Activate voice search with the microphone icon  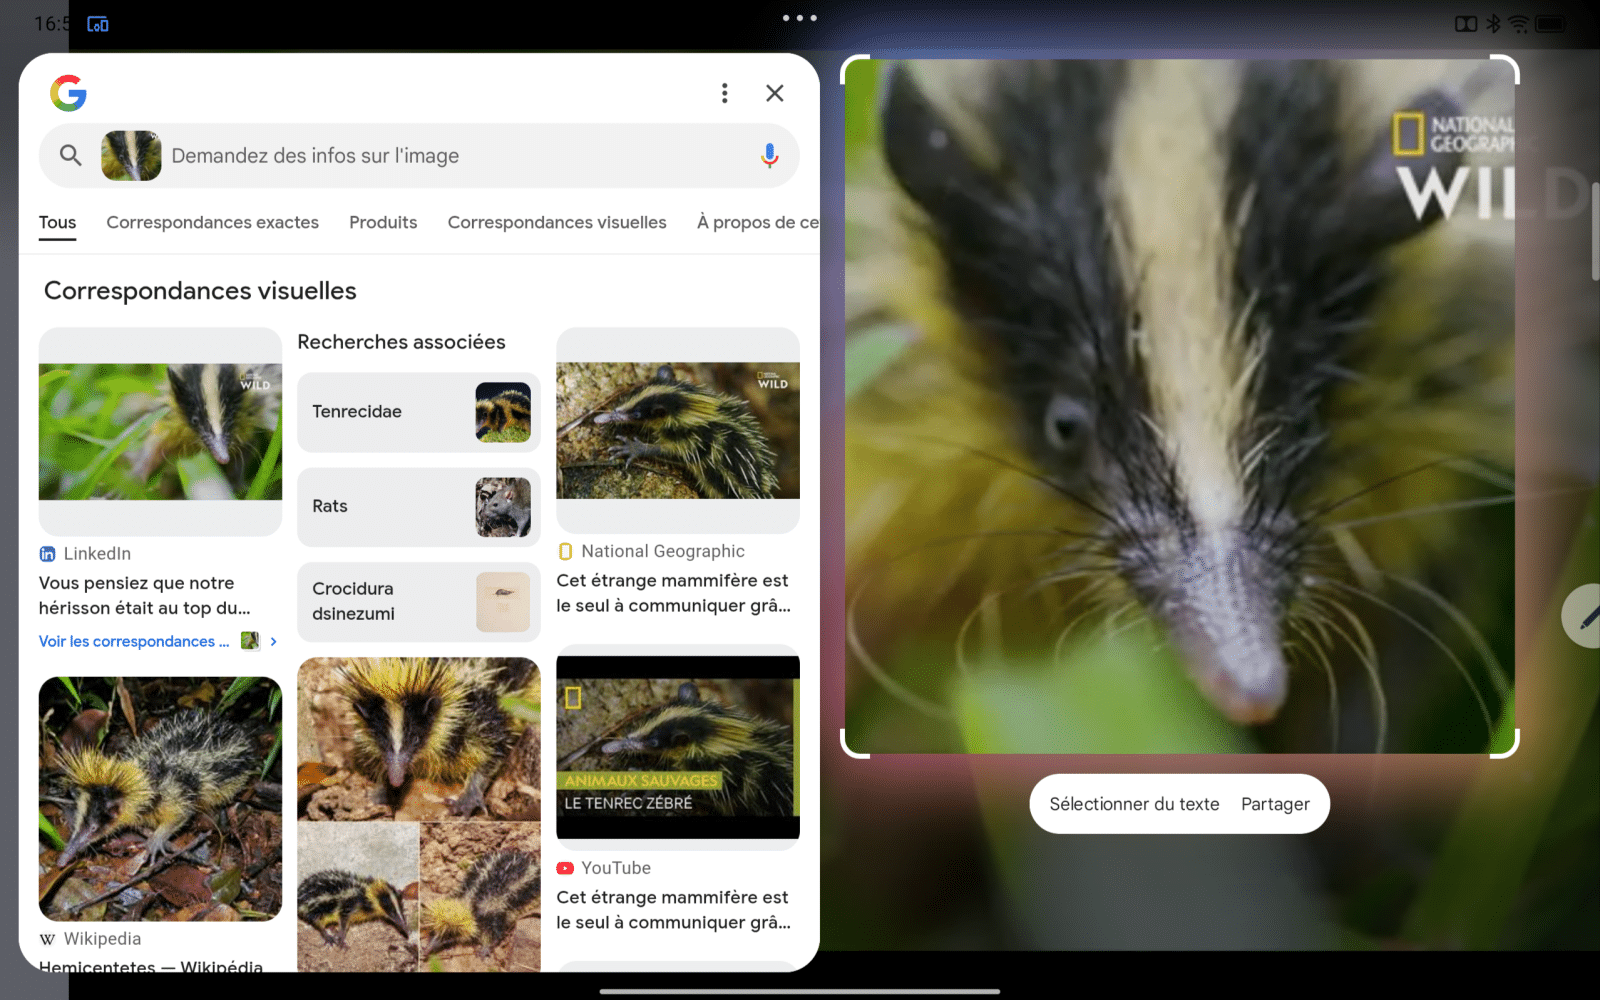point(768,156)
